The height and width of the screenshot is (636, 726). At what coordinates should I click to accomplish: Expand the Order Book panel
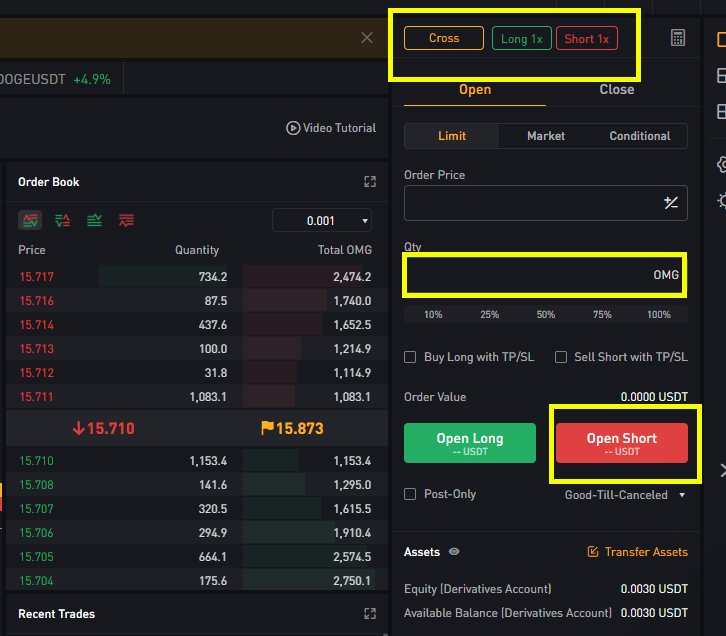coord(369,181)
